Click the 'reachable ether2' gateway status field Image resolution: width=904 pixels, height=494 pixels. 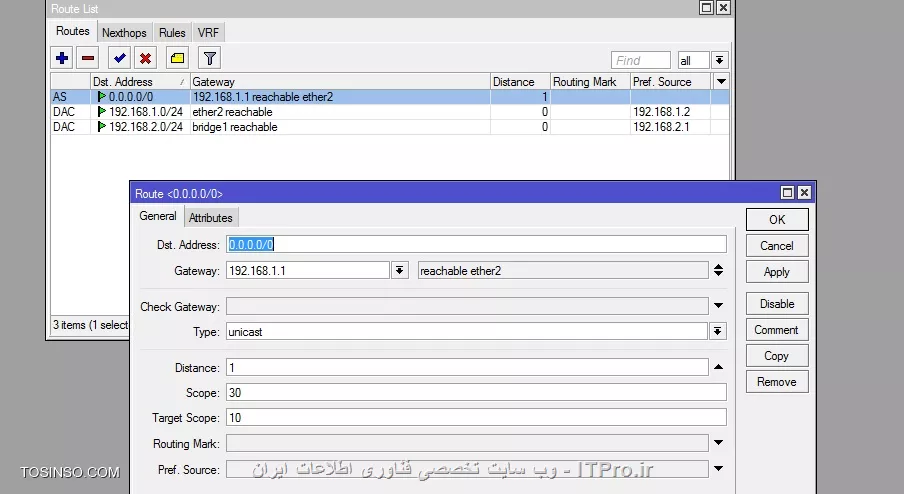[x=563, y=270]
